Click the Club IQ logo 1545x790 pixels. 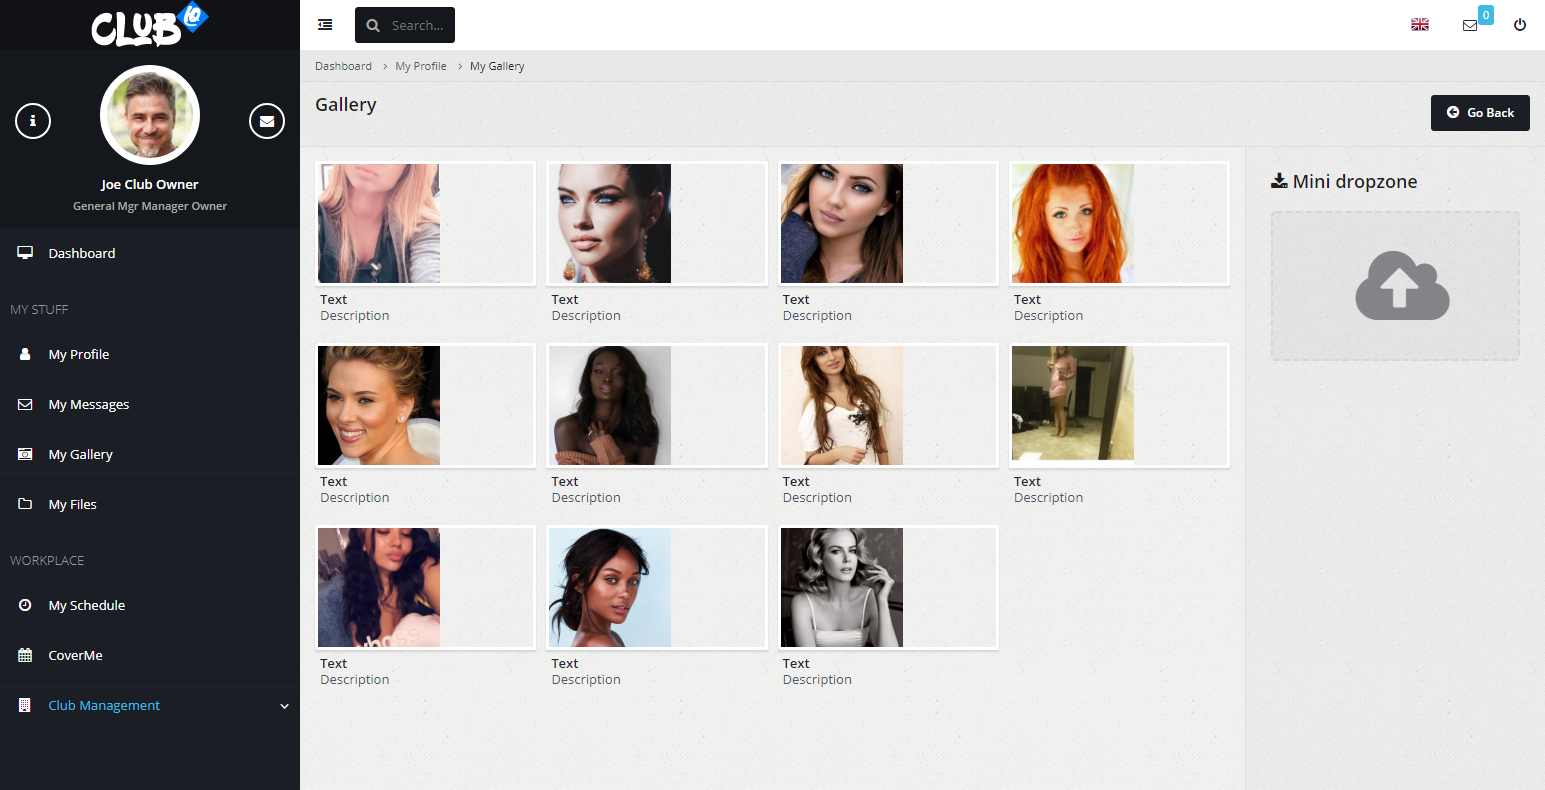click(150, 25)
